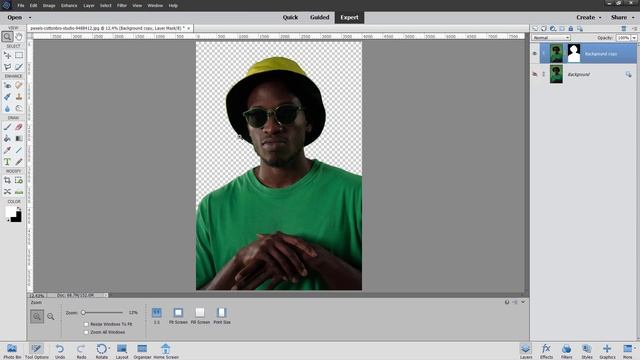The height and width of the screenshot is (360, 640).
Task: Click the Zoom slider handle
Action: 83,313
